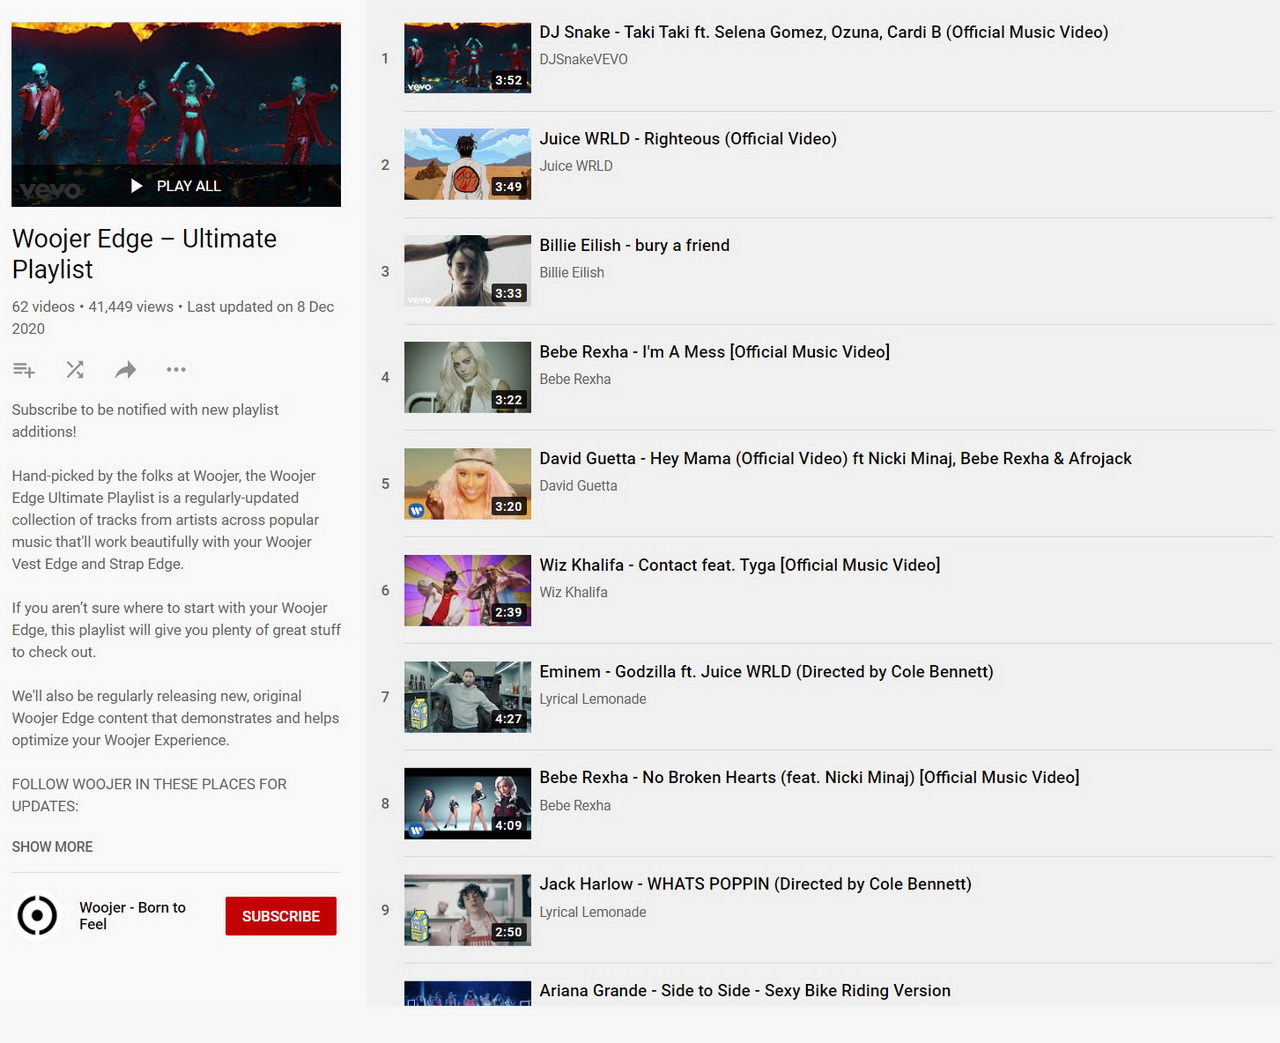Open Bebe Rexha channel under No Broken Hearts
The width and height of the screenshot is (1280, 1043).
575,805
